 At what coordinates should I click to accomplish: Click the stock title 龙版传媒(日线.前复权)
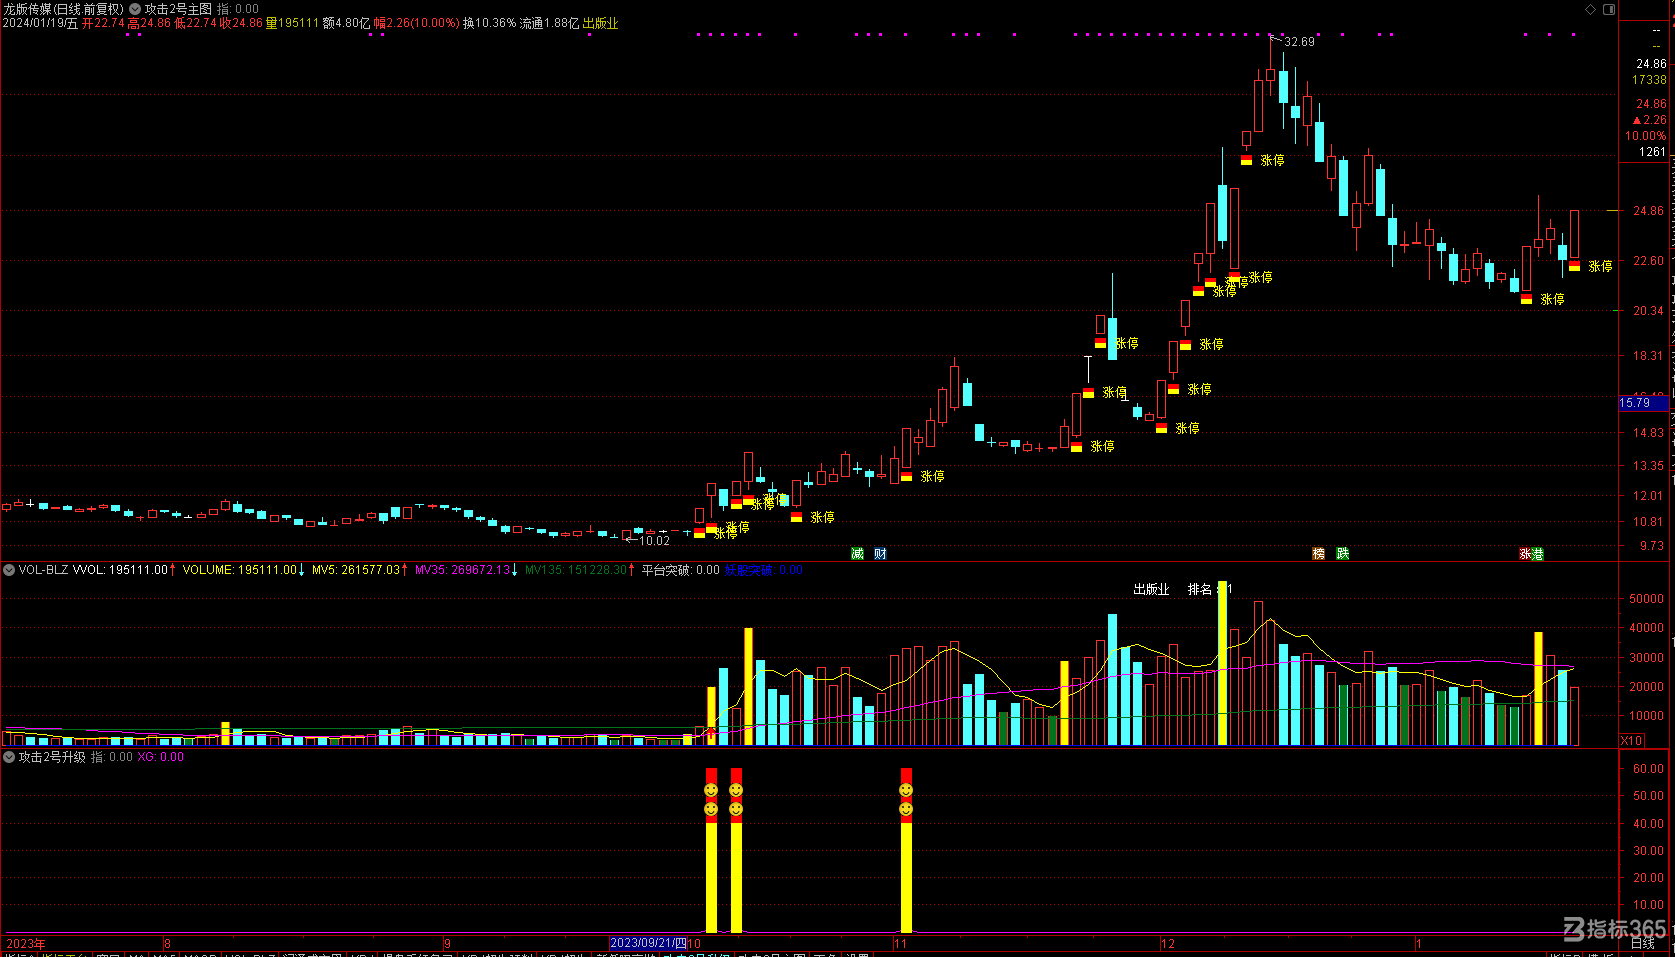(63, 9)
